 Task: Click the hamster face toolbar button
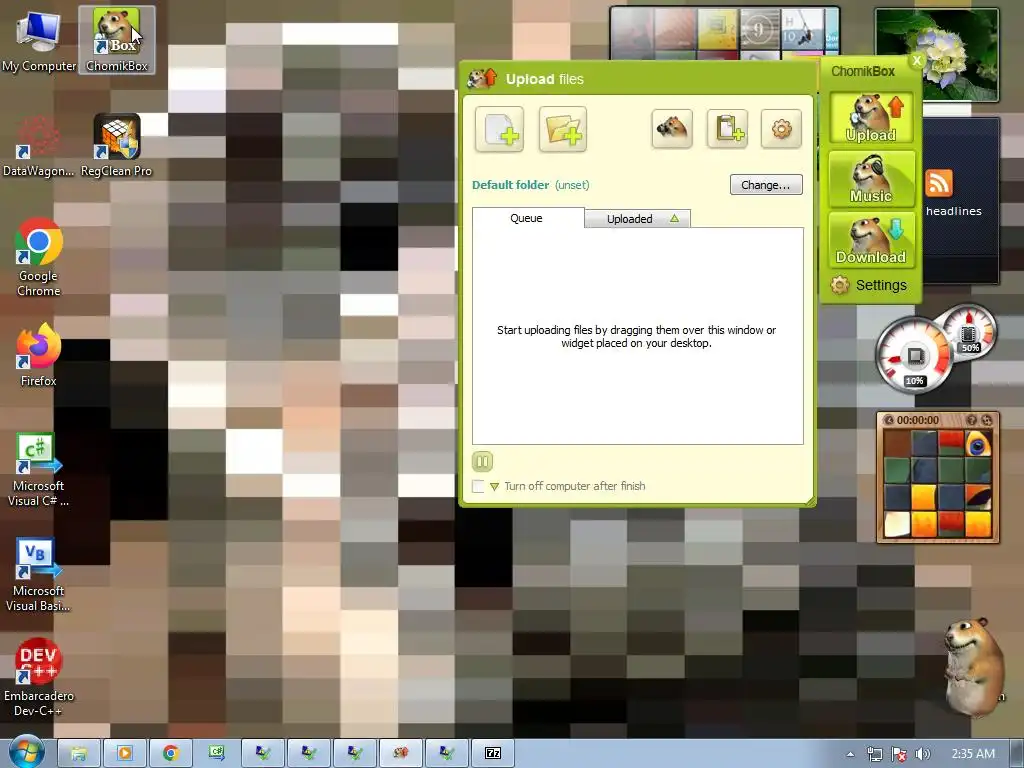(x=672, y=129)
